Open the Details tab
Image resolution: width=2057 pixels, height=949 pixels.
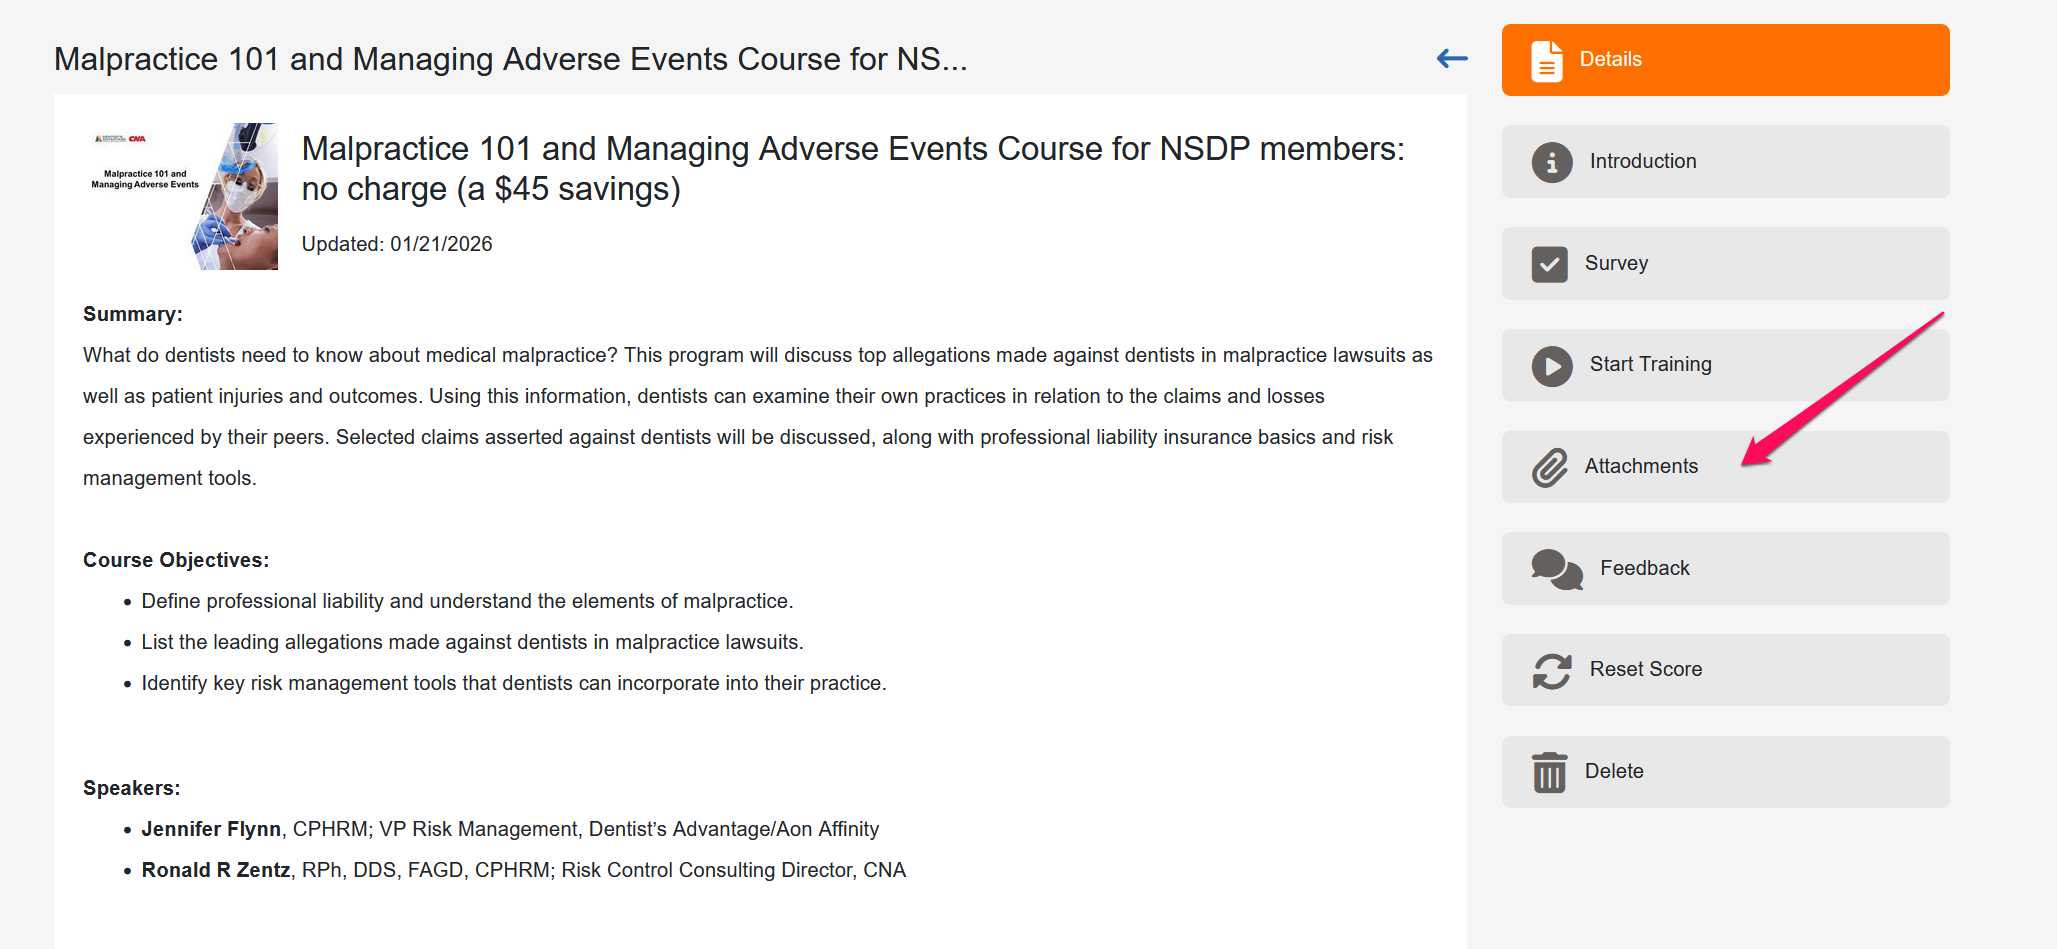1725,60
